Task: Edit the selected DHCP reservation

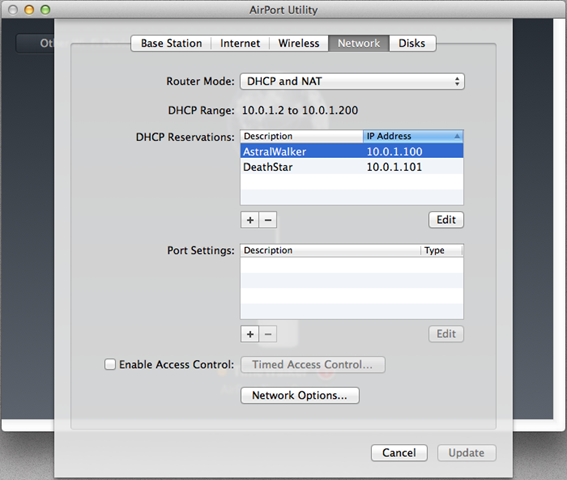Action: point(446,220)
